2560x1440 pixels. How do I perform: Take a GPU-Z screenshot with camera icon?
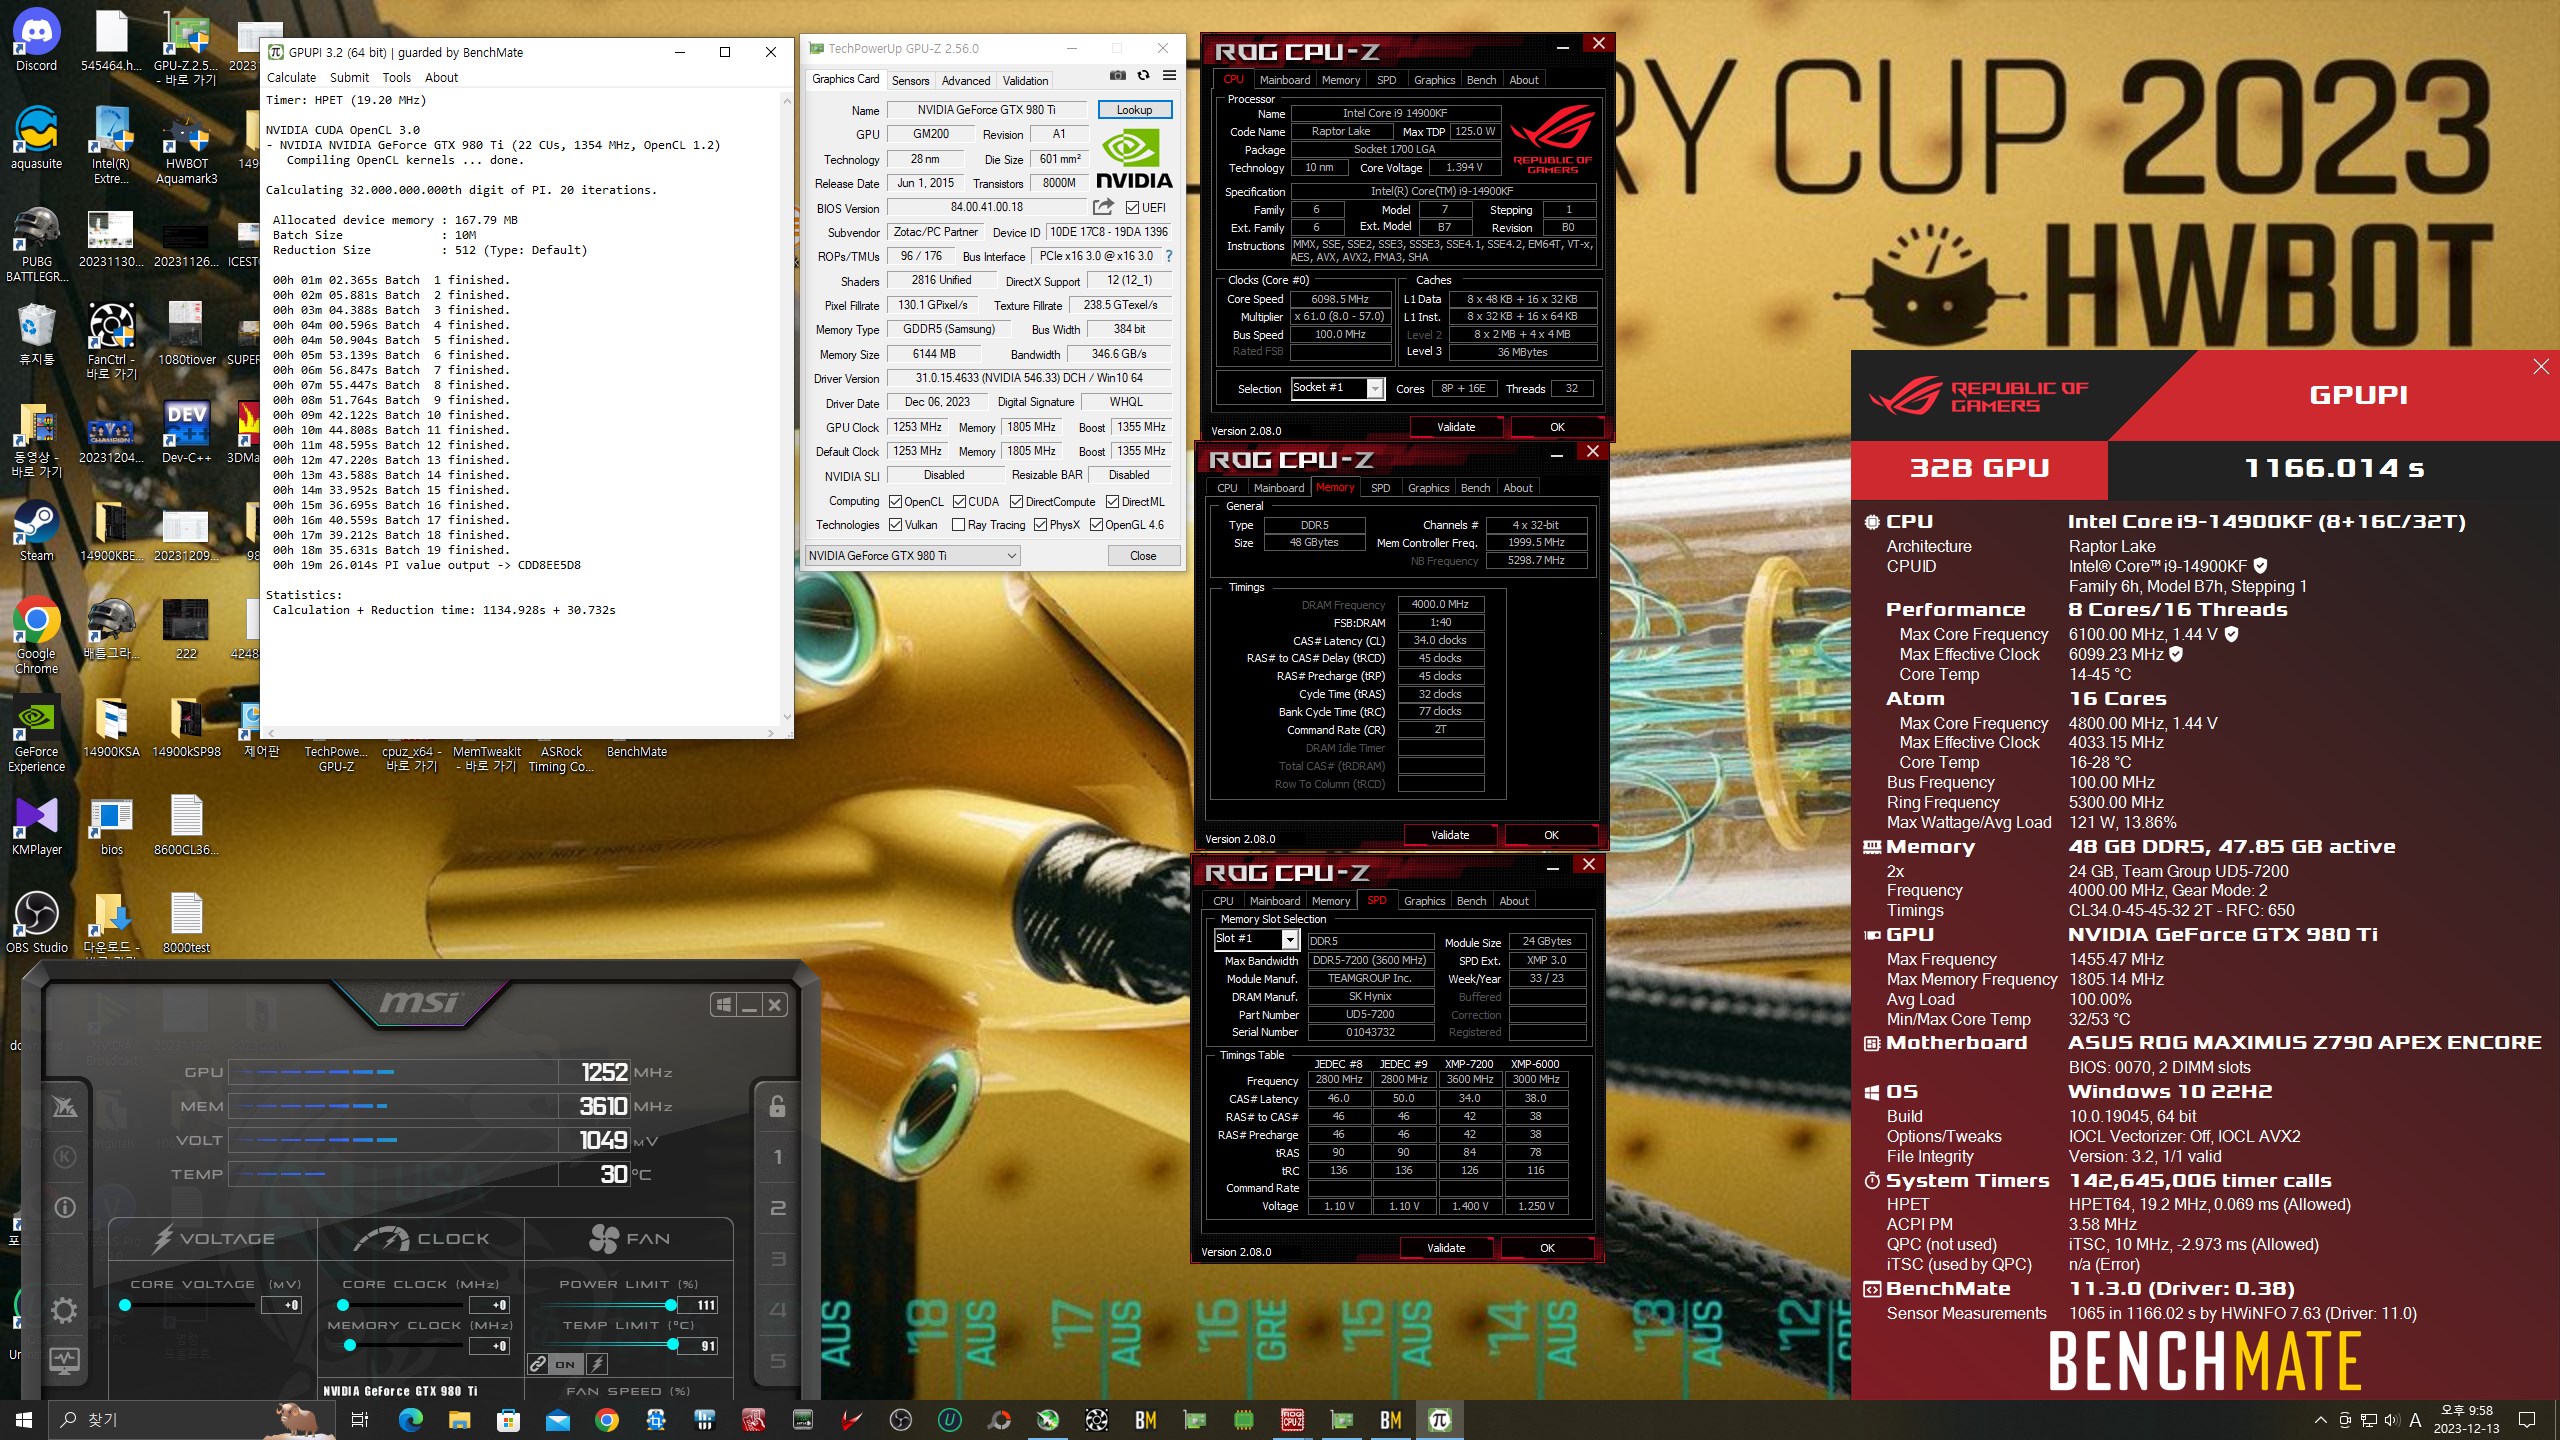(x=1118, y=75)
